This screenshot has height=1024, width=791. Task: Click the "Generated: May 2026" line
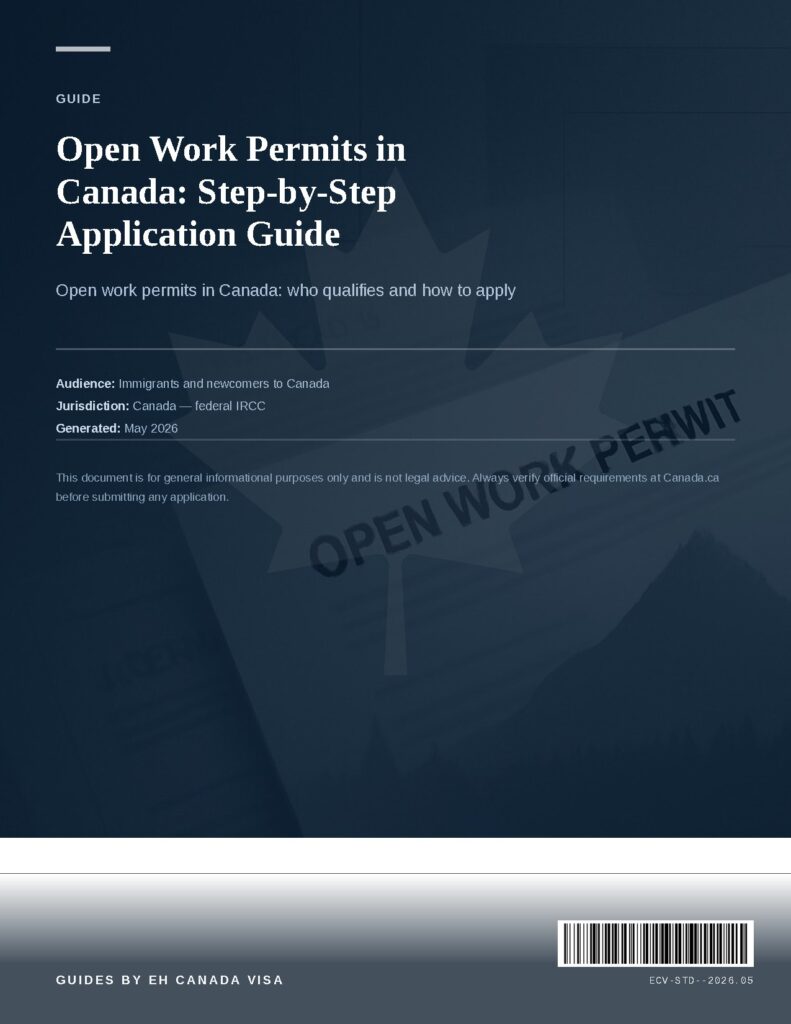(x=117, y=428)
